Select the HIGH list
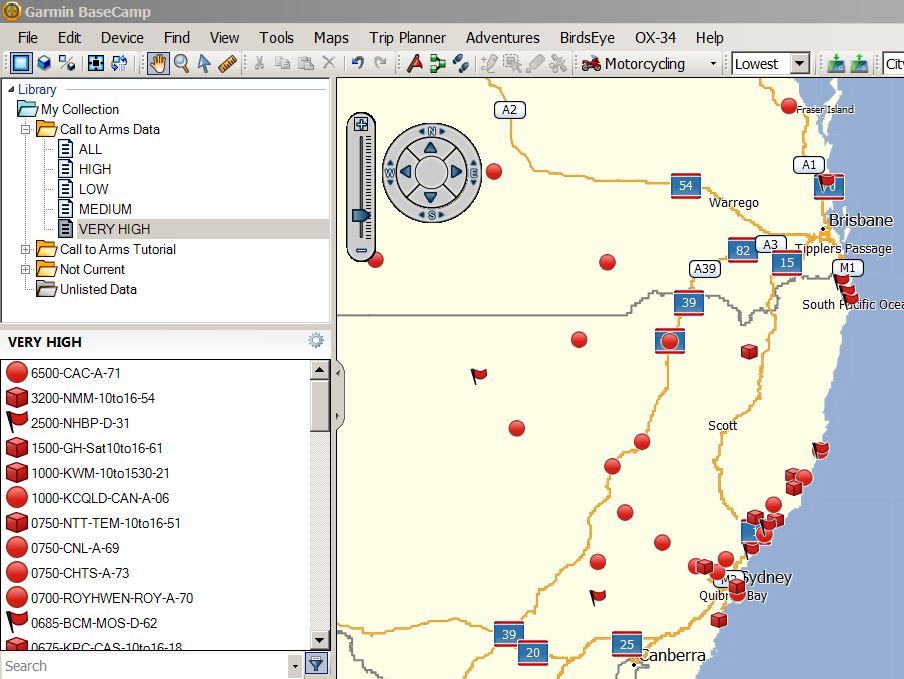Viewport: 904px width, 679px height. (x=95, y=169)
